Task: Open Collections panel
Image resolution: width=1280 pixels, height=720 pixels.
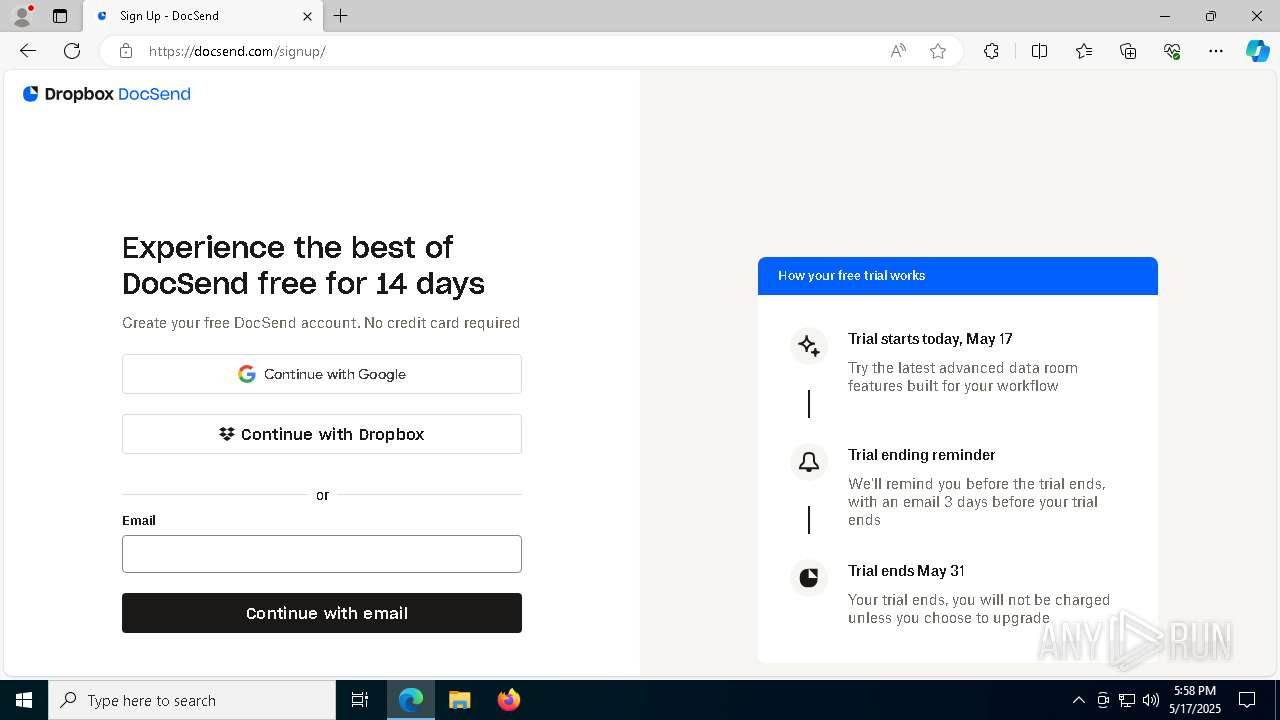Action: point(1128,51)
